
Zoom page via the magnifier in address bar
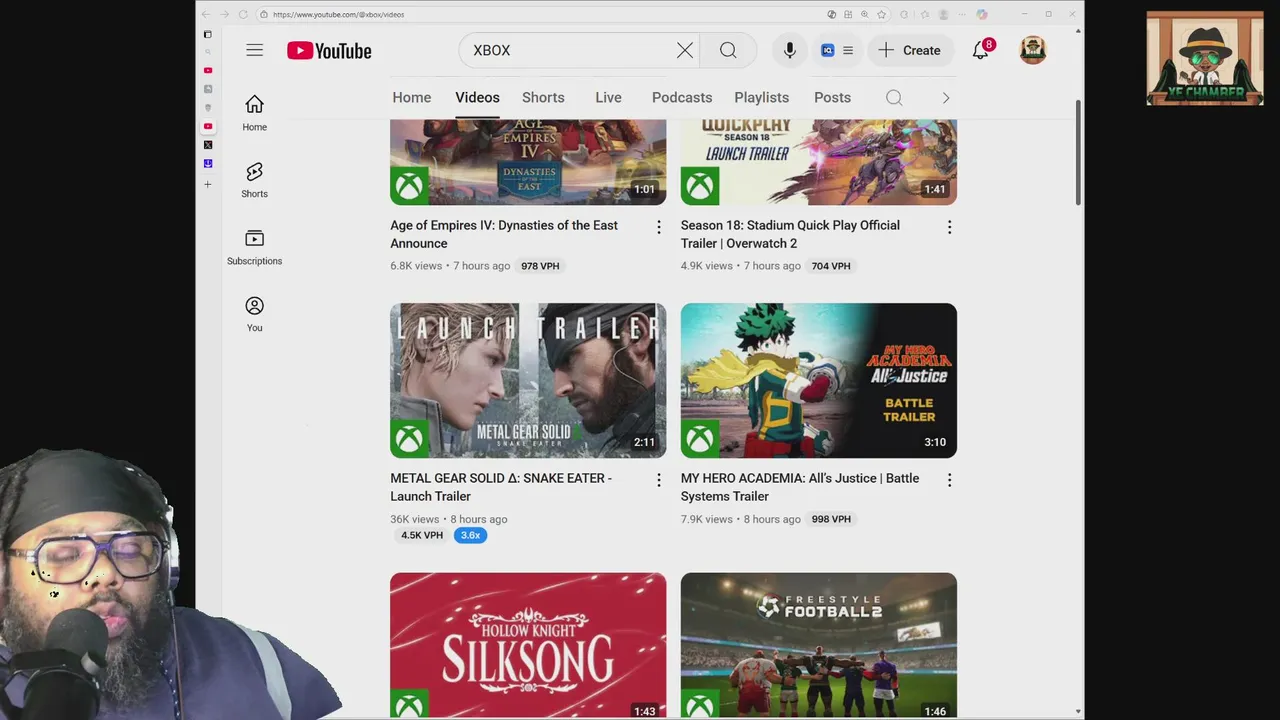tap(864, 14)
